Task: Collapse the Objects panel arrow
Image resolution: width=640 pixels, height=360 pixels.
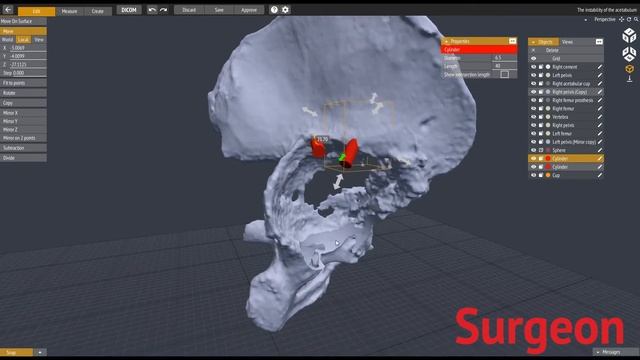Action: [533, 42]
